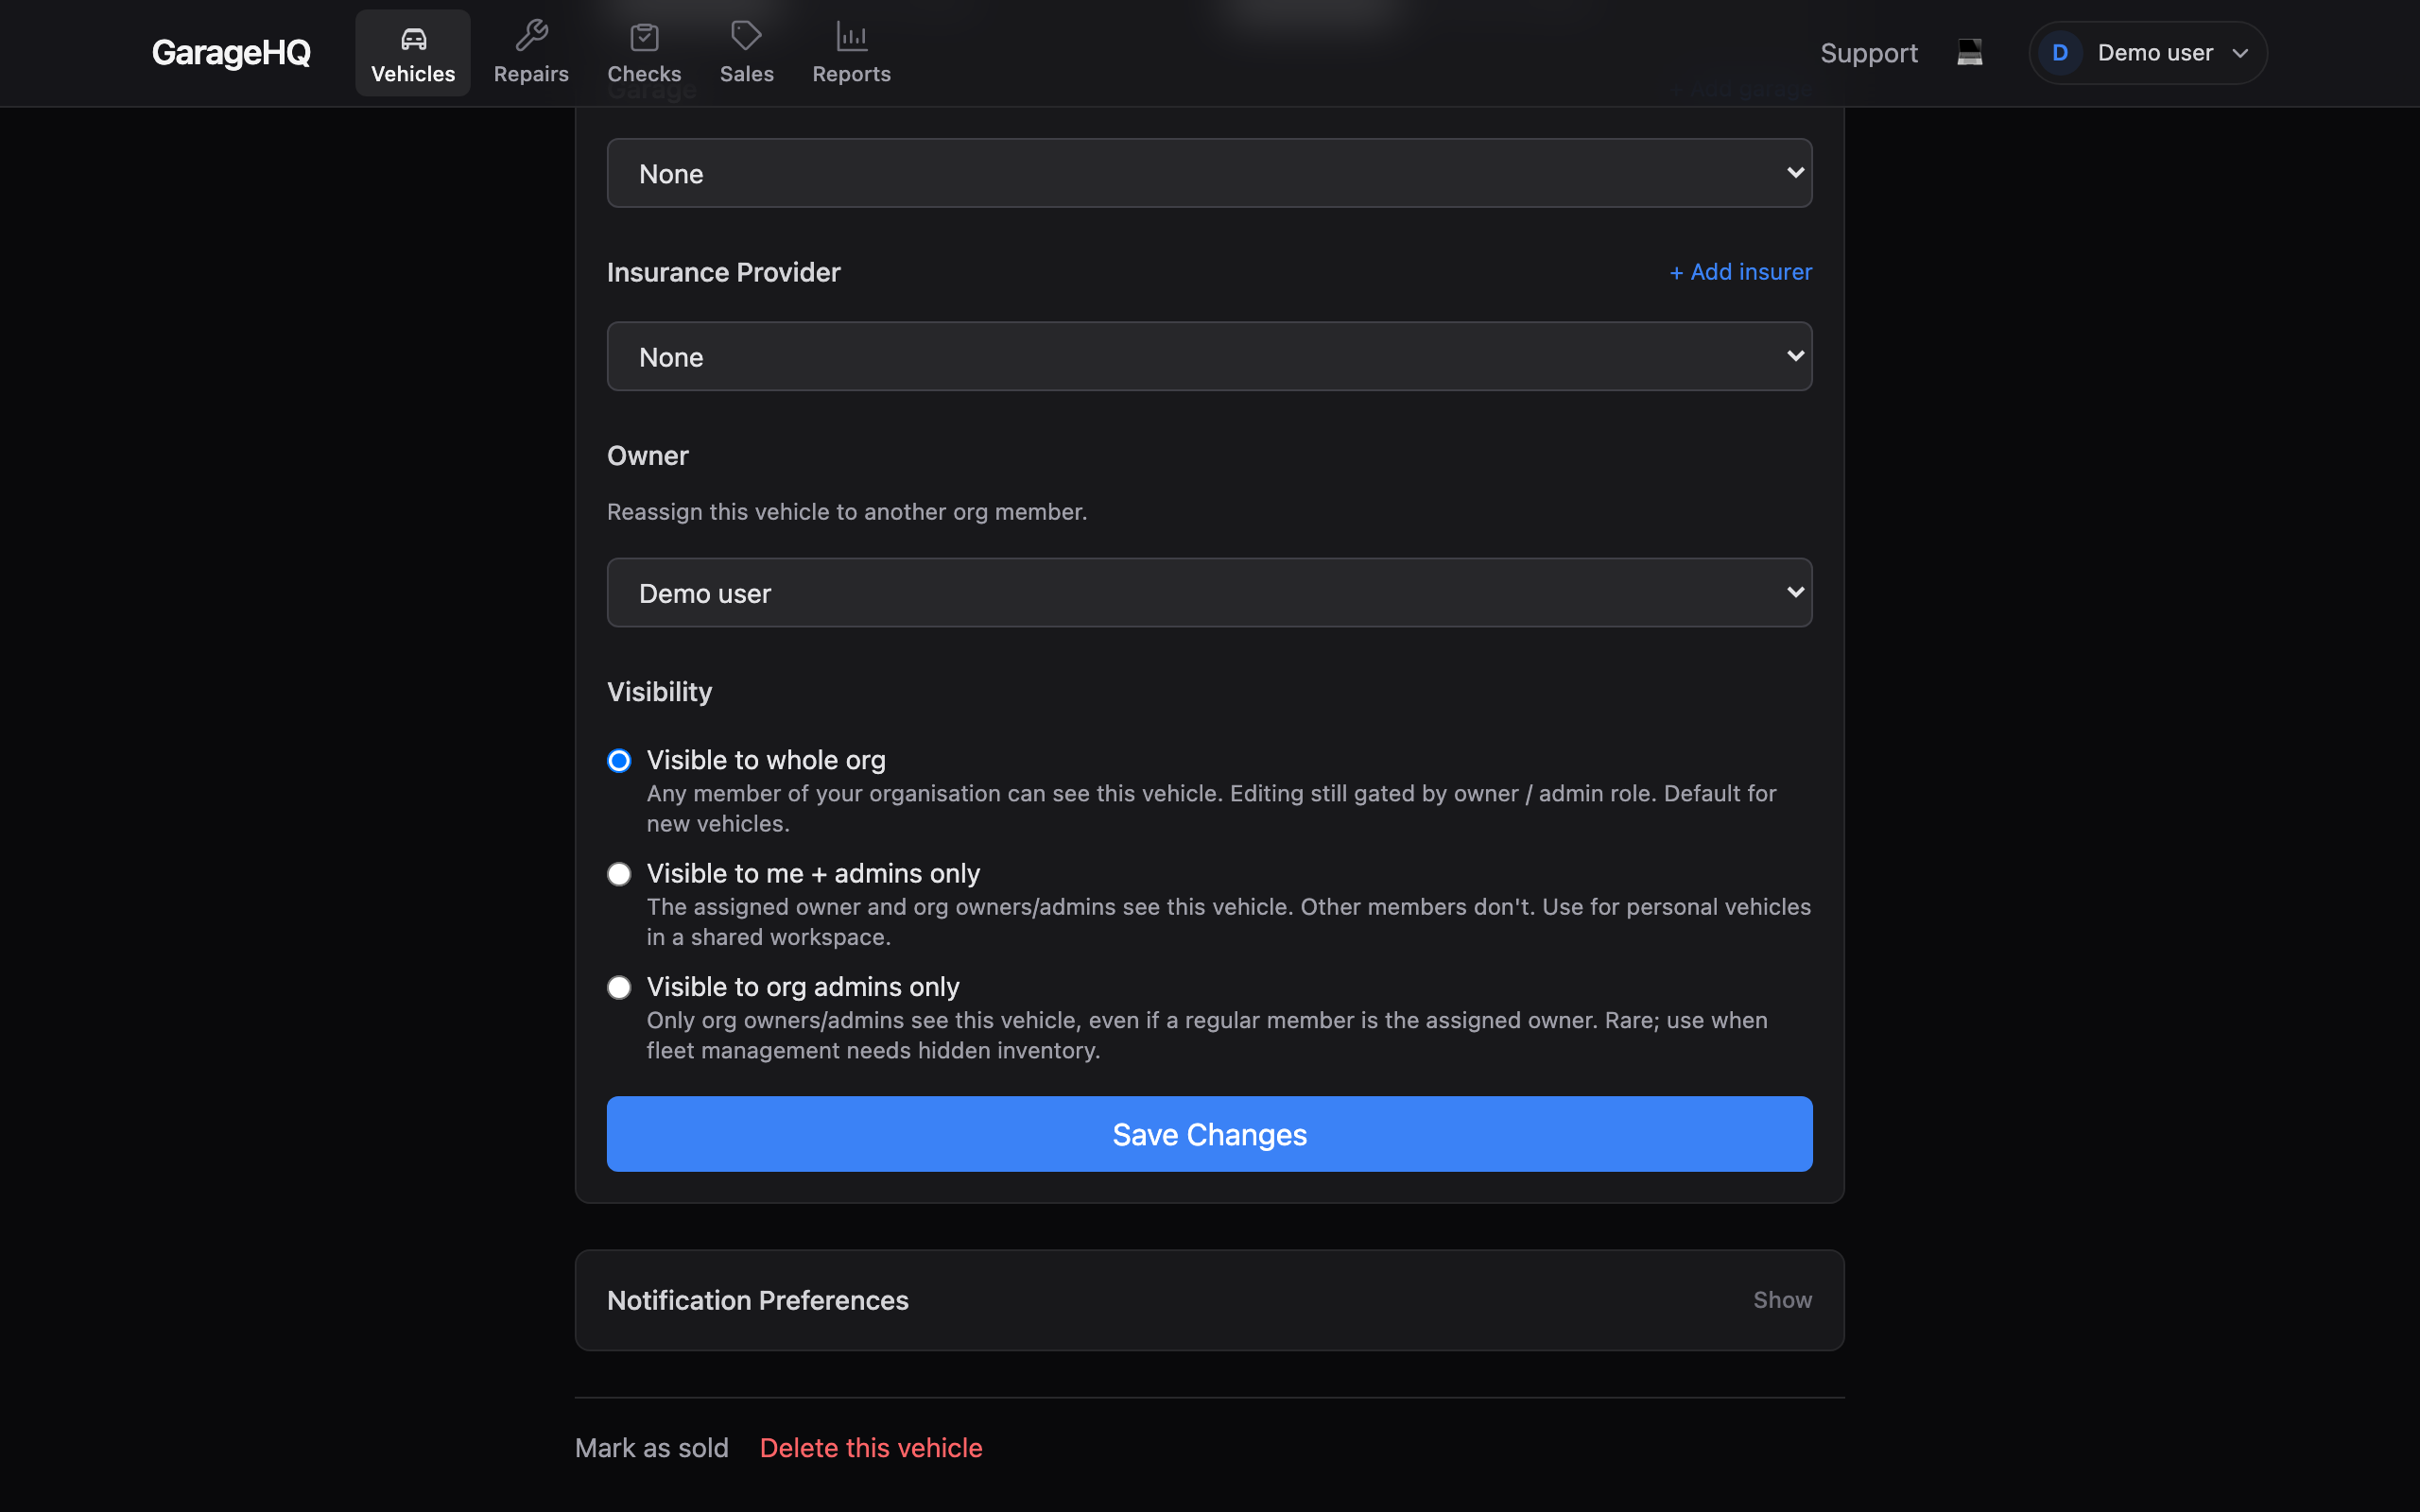Open the Garage dropdown set to None
The width and height of the screenshot is (2420, 1512).
coord(1209,173)
